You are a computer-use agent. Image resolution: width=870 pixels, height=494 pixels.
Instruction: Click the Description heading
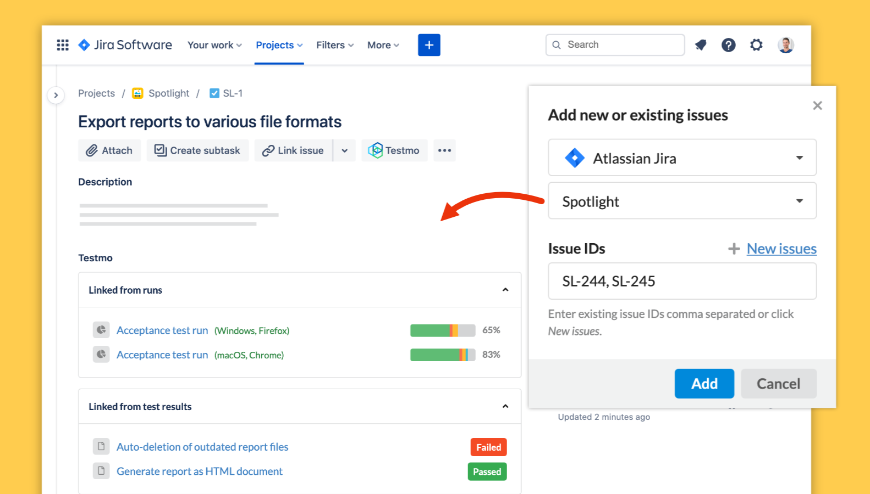click(105, 182)
